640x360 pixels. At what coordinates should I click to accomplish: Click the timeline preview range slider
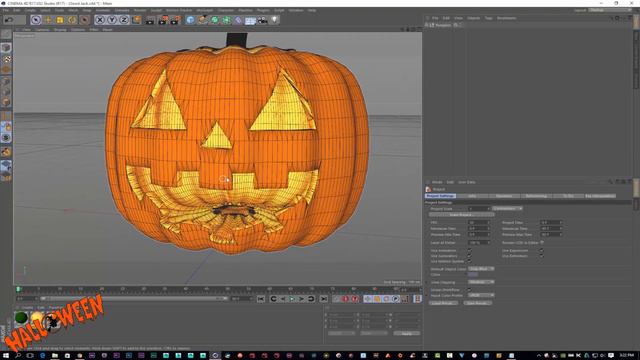point(134,299)
